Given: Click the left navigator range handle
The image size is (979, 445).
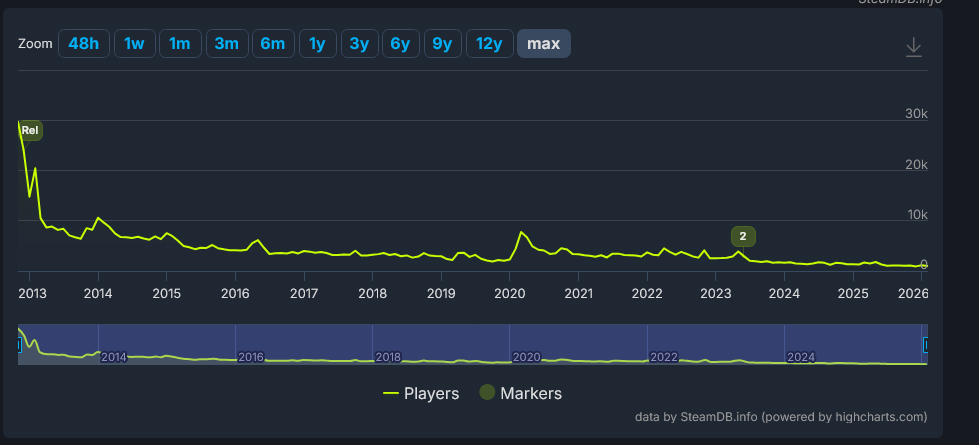Looking at the screenshot, I should [19, 345].
